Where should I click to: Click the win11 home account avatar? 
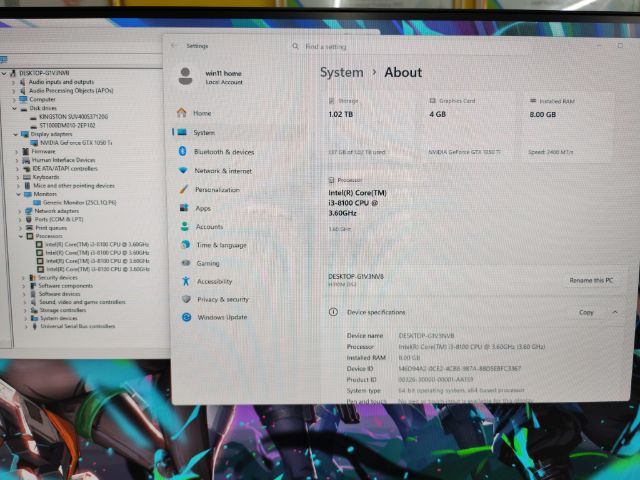[x=185, y=76]
